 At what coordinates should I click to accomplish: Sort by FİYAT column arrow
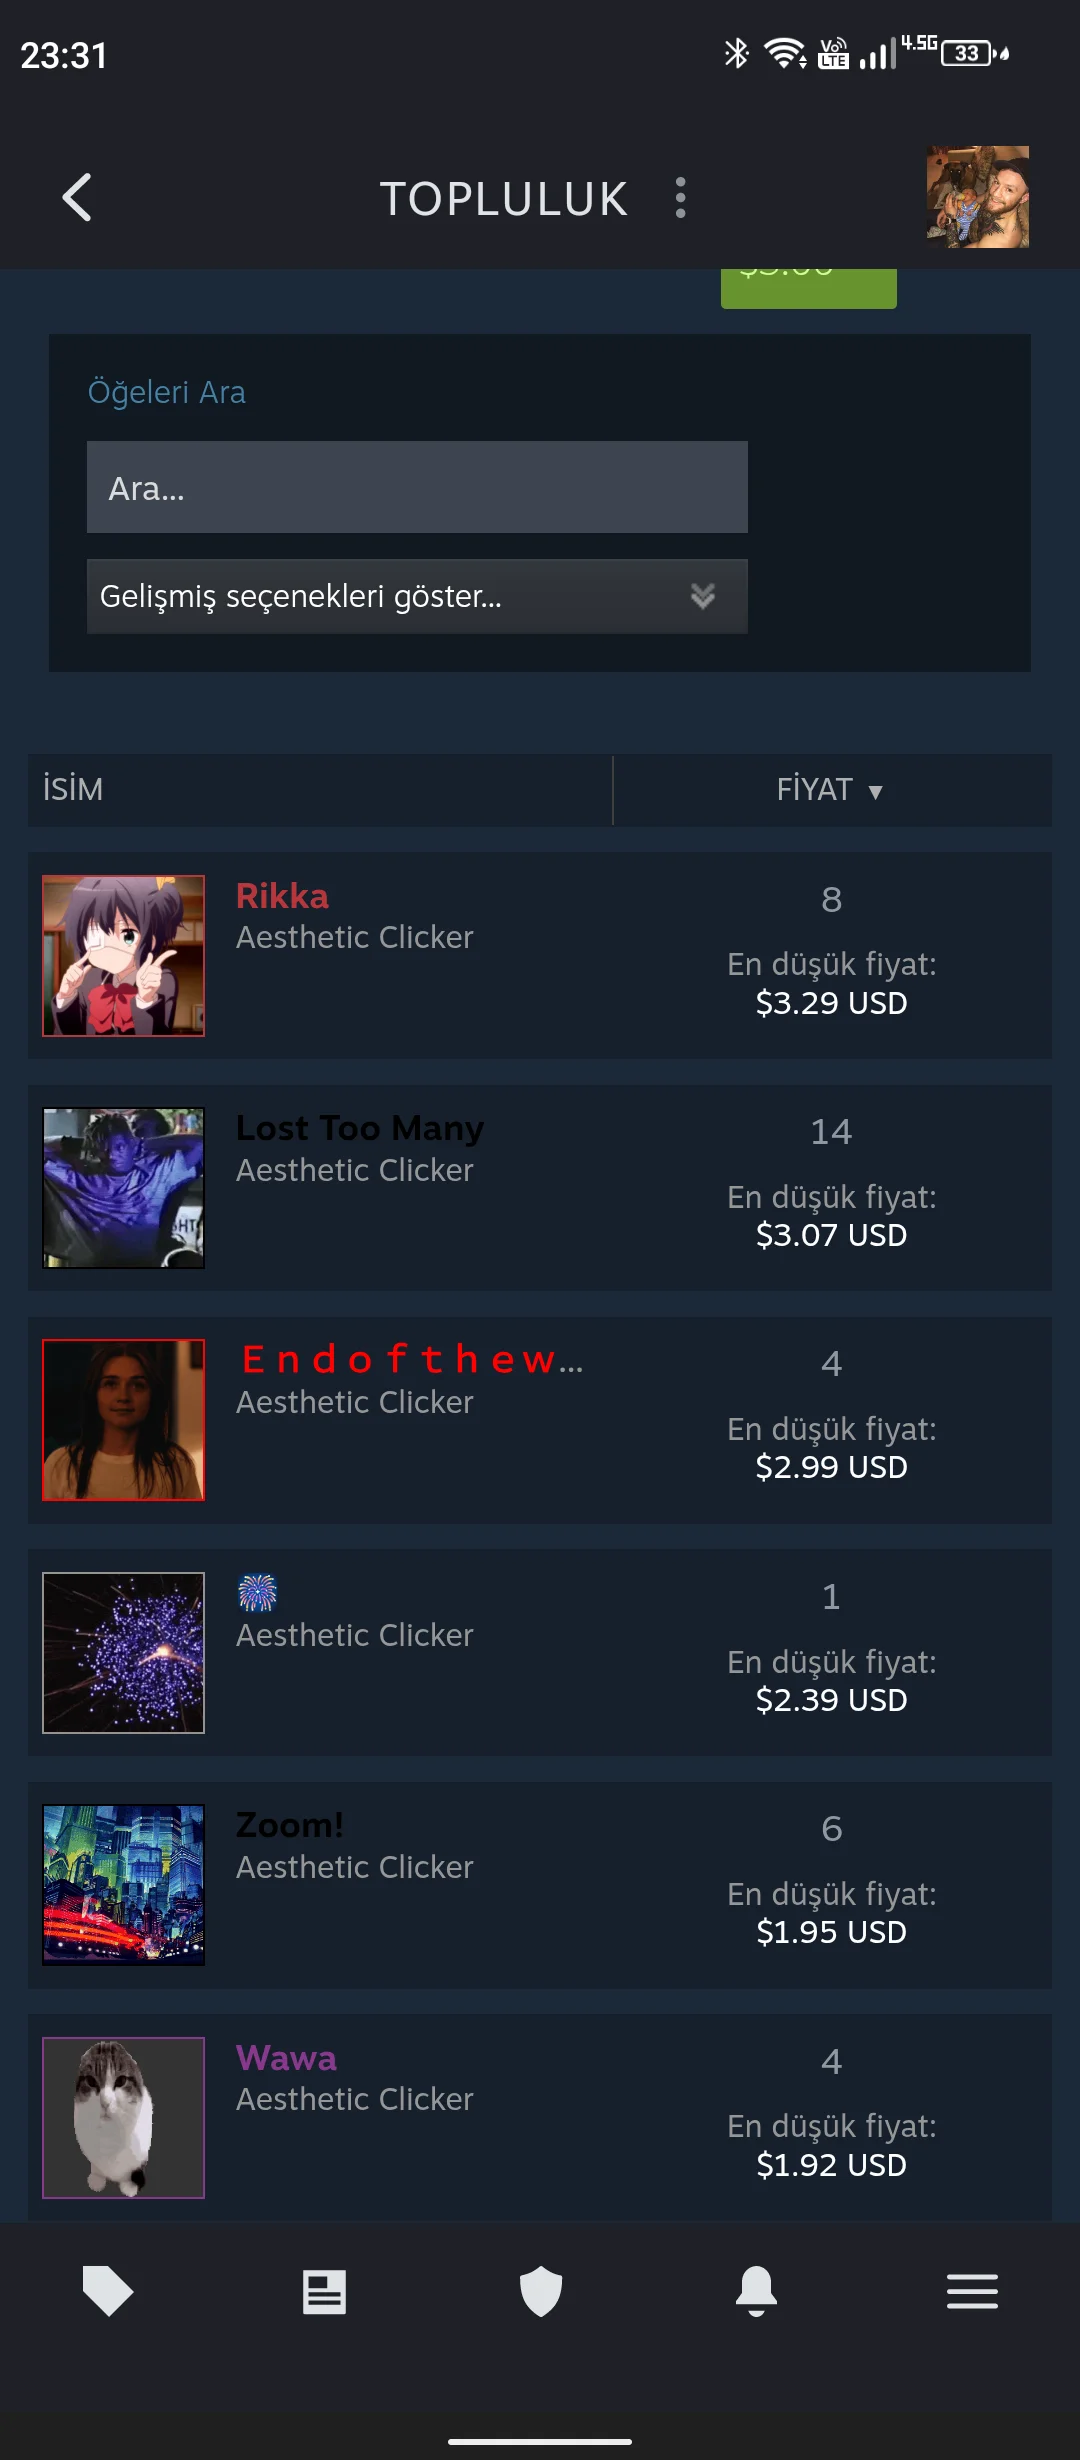click(875, 792)
